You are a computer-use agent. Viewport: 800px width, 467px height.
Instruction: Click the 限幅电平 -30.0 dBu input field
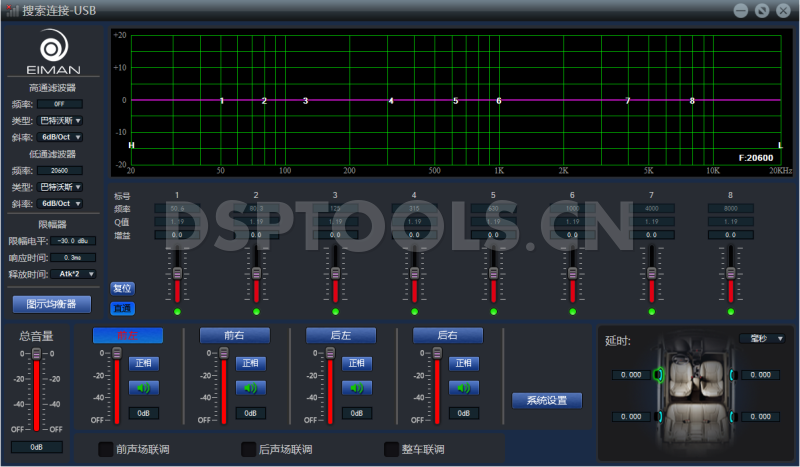point(73,240)
